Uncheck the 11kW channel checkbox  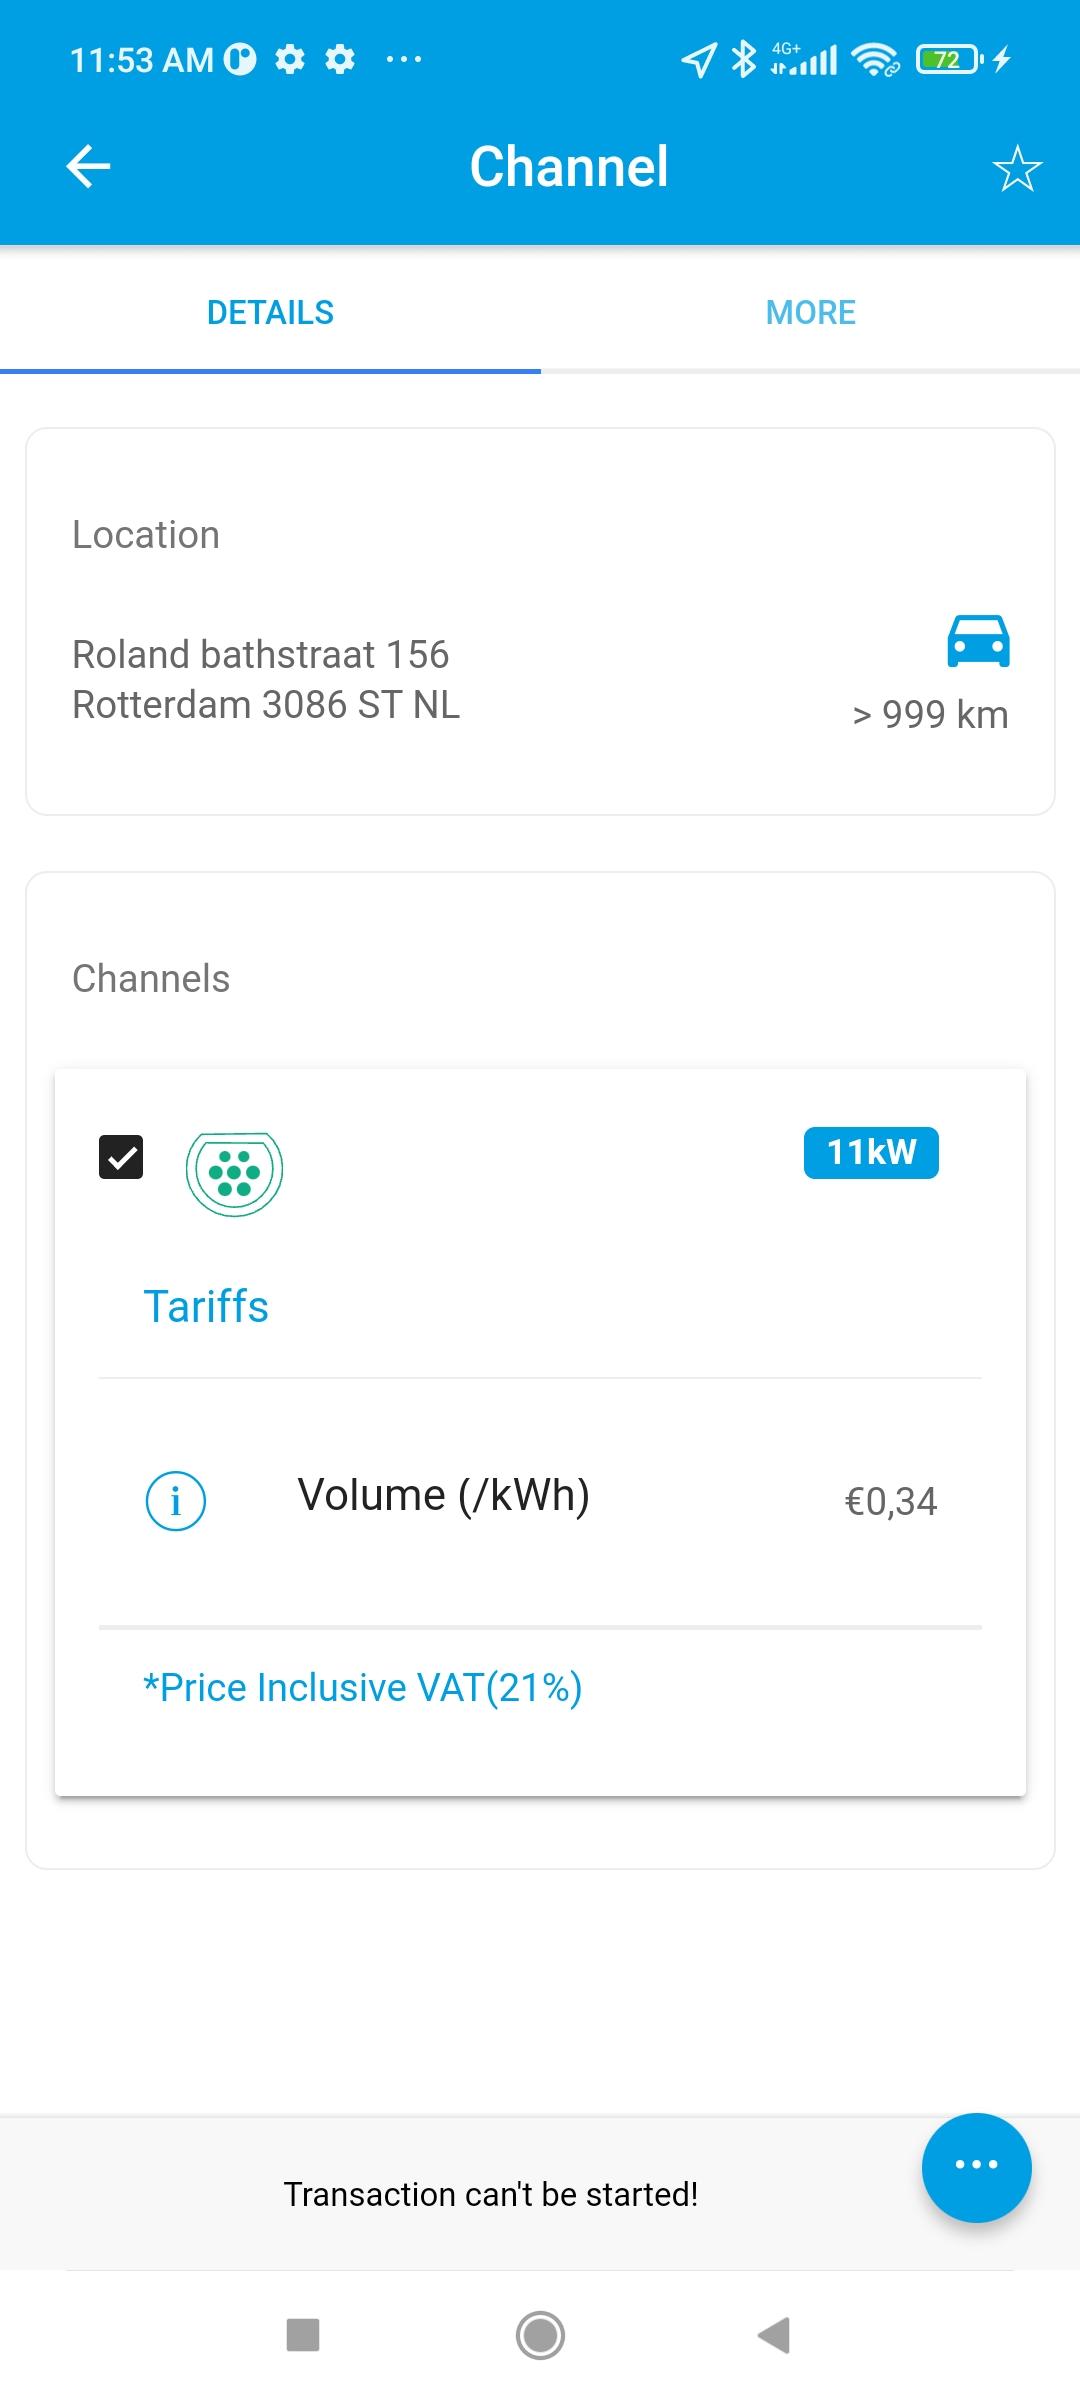point(121,1157)
